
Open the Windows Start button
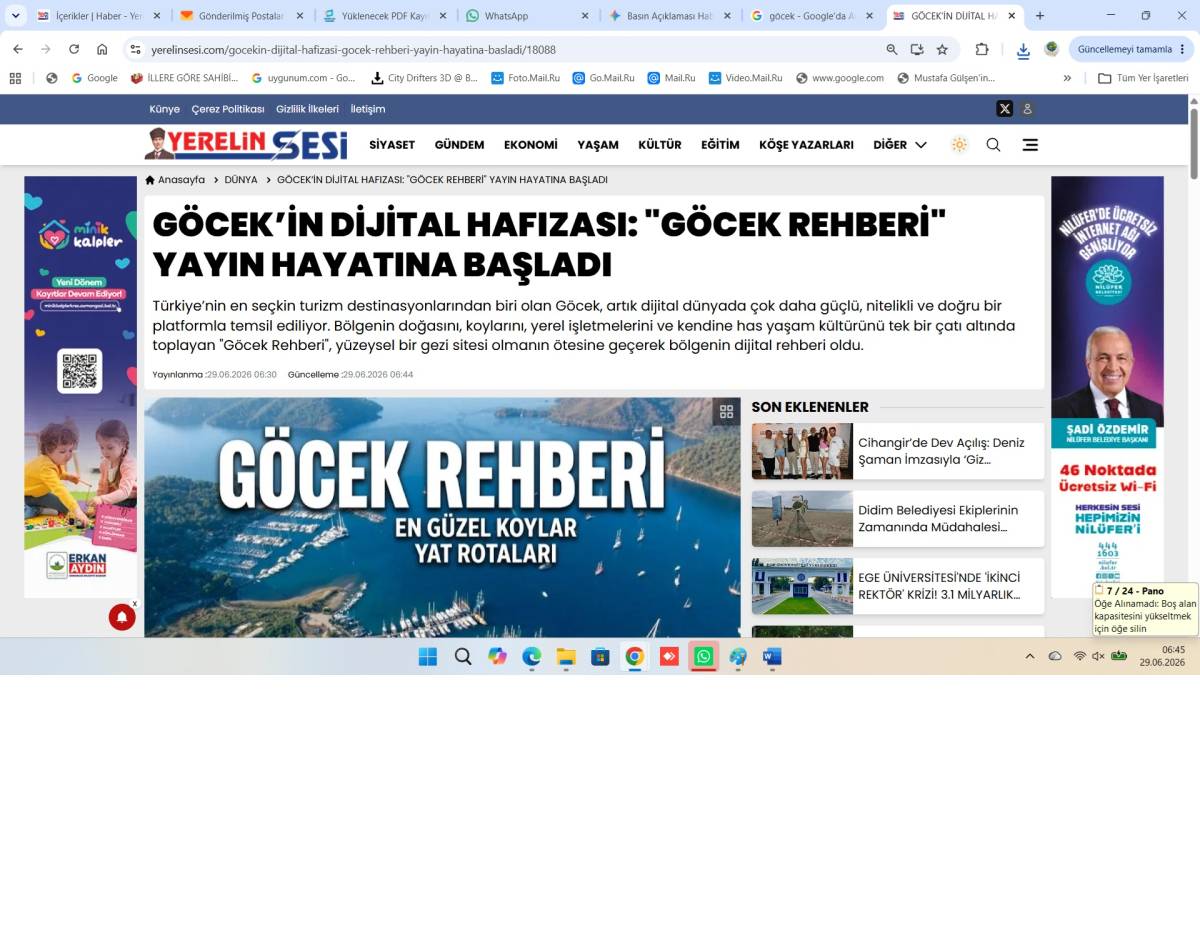pos(428,656)
